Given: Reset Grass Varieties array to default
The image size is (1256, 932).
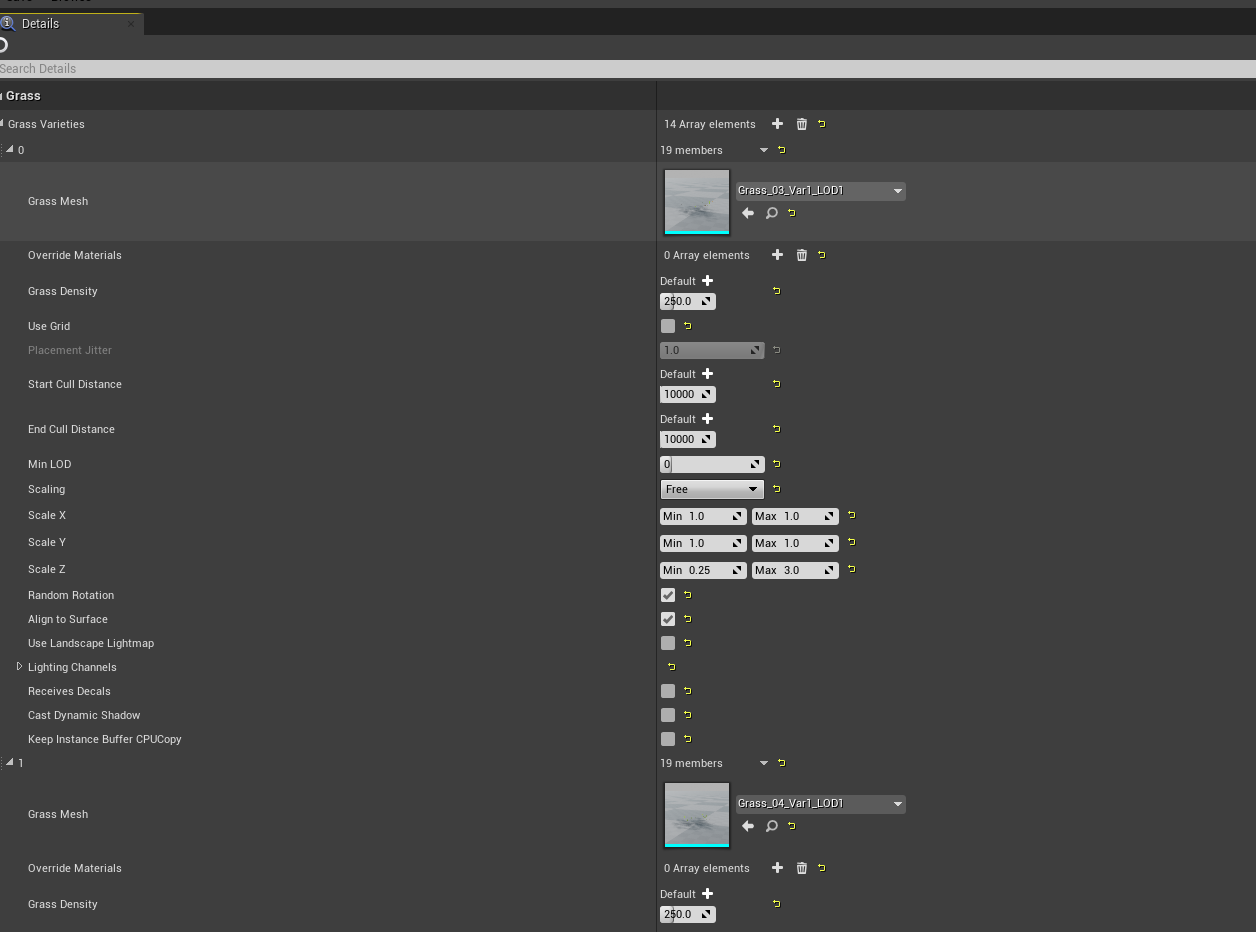Looking at the screenshot, I should pyautogui.click(x=822, y=124).
